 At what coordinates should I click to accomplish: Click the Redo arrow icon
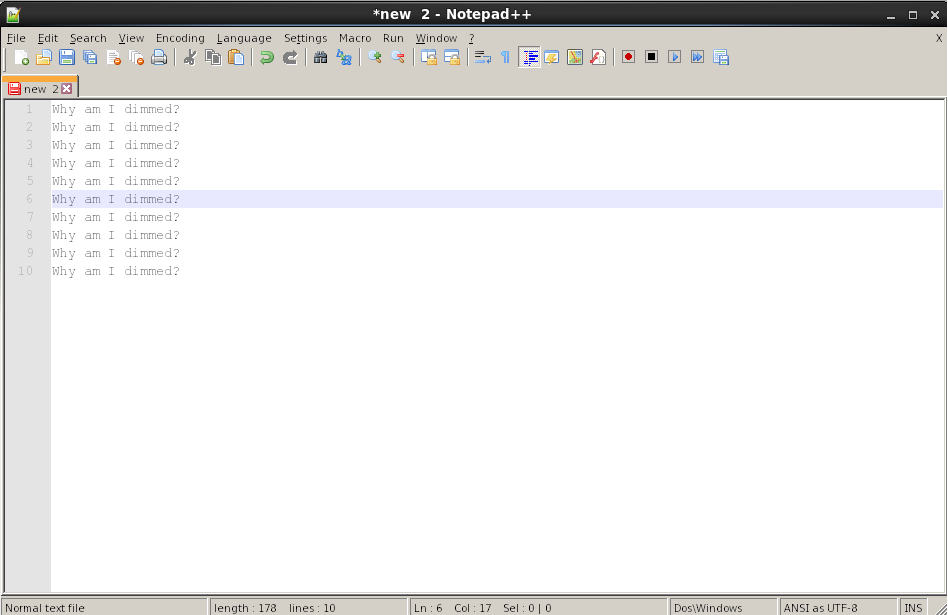pyautogui.click(x=290, y=57)
